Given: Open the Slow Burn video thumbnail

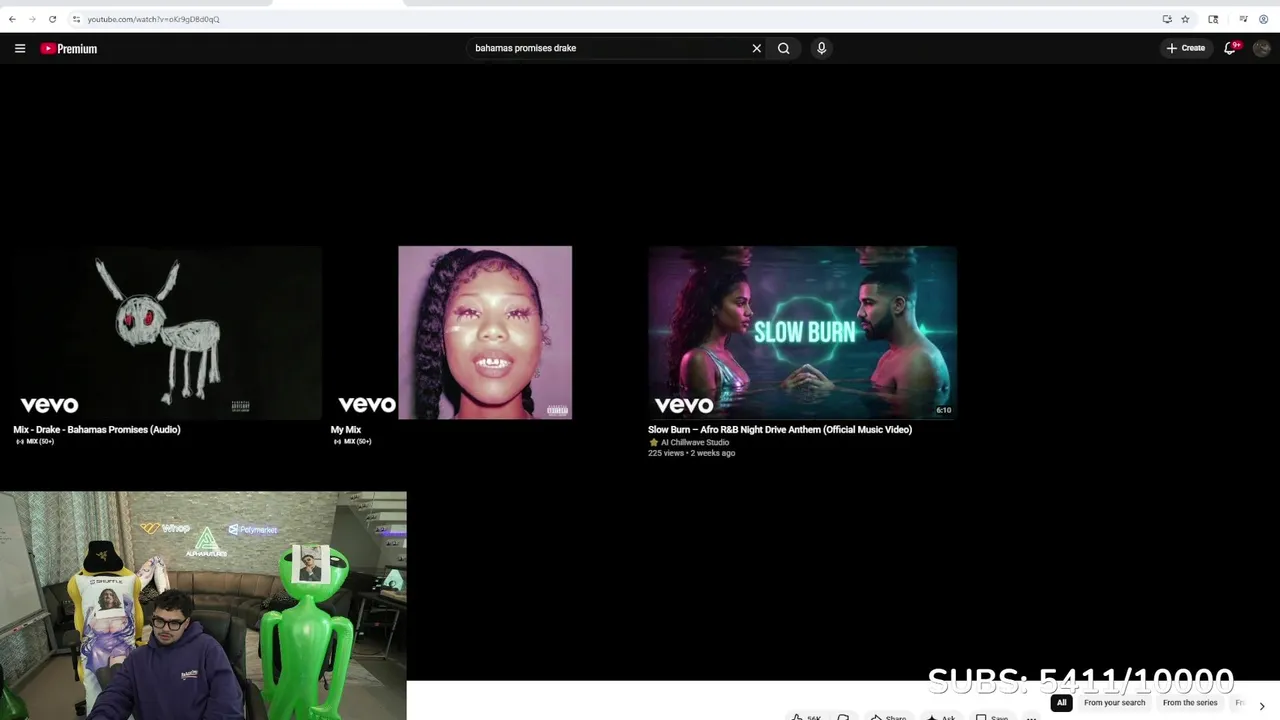Looking at the screenshot, I should click(x=802, y=333).
